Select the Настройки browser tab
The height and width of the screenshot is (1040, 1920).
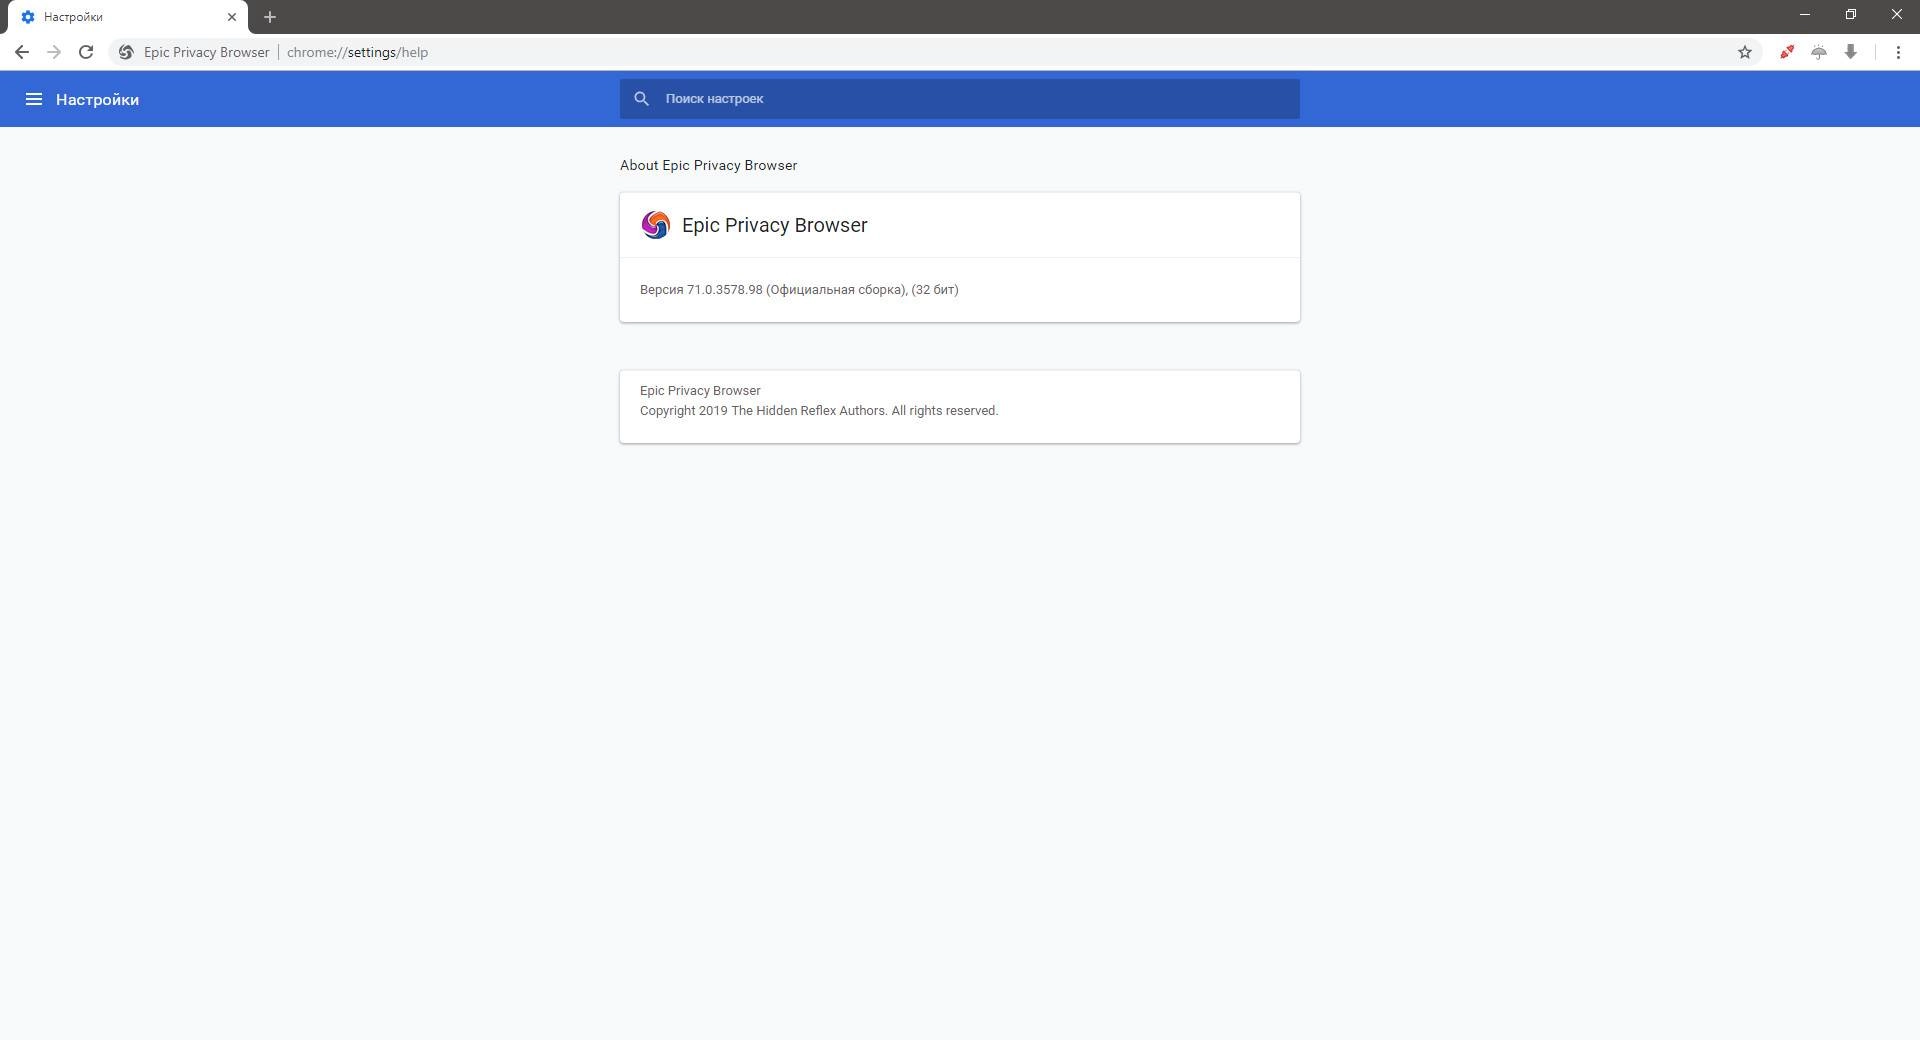(128, 17)
